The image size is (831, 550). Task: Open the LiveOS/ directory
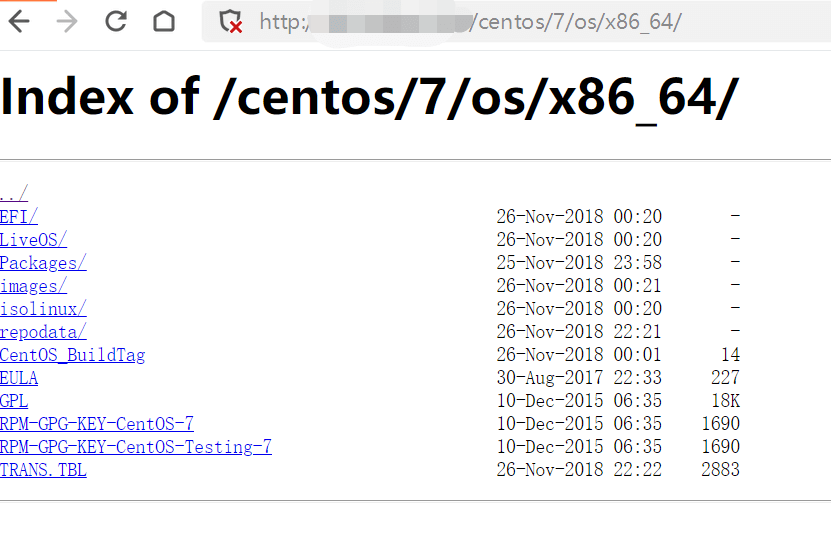click(33, 240)
